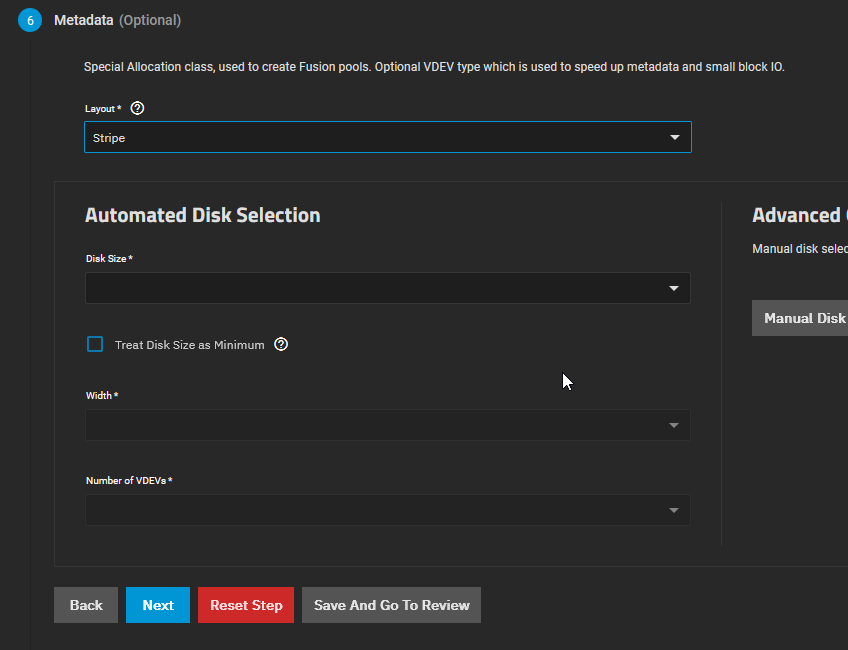848x650 pixels.
Task: Click Save And Go To Review
Action: 391,605
